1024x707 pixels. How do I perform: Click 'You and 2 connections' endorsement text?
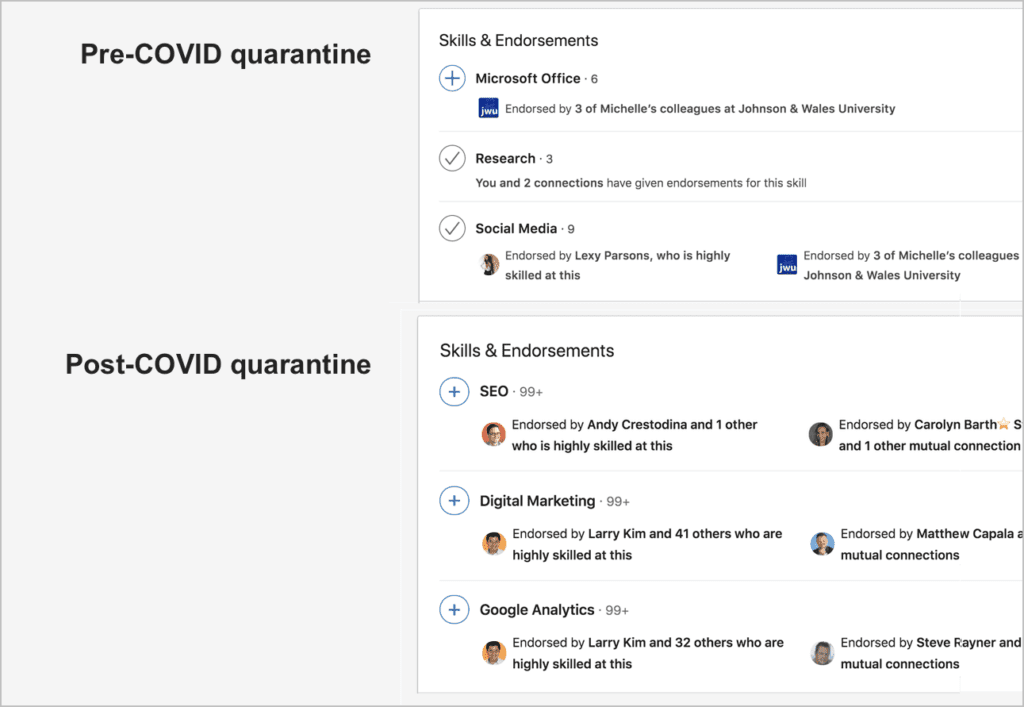[x=539, y=183]
